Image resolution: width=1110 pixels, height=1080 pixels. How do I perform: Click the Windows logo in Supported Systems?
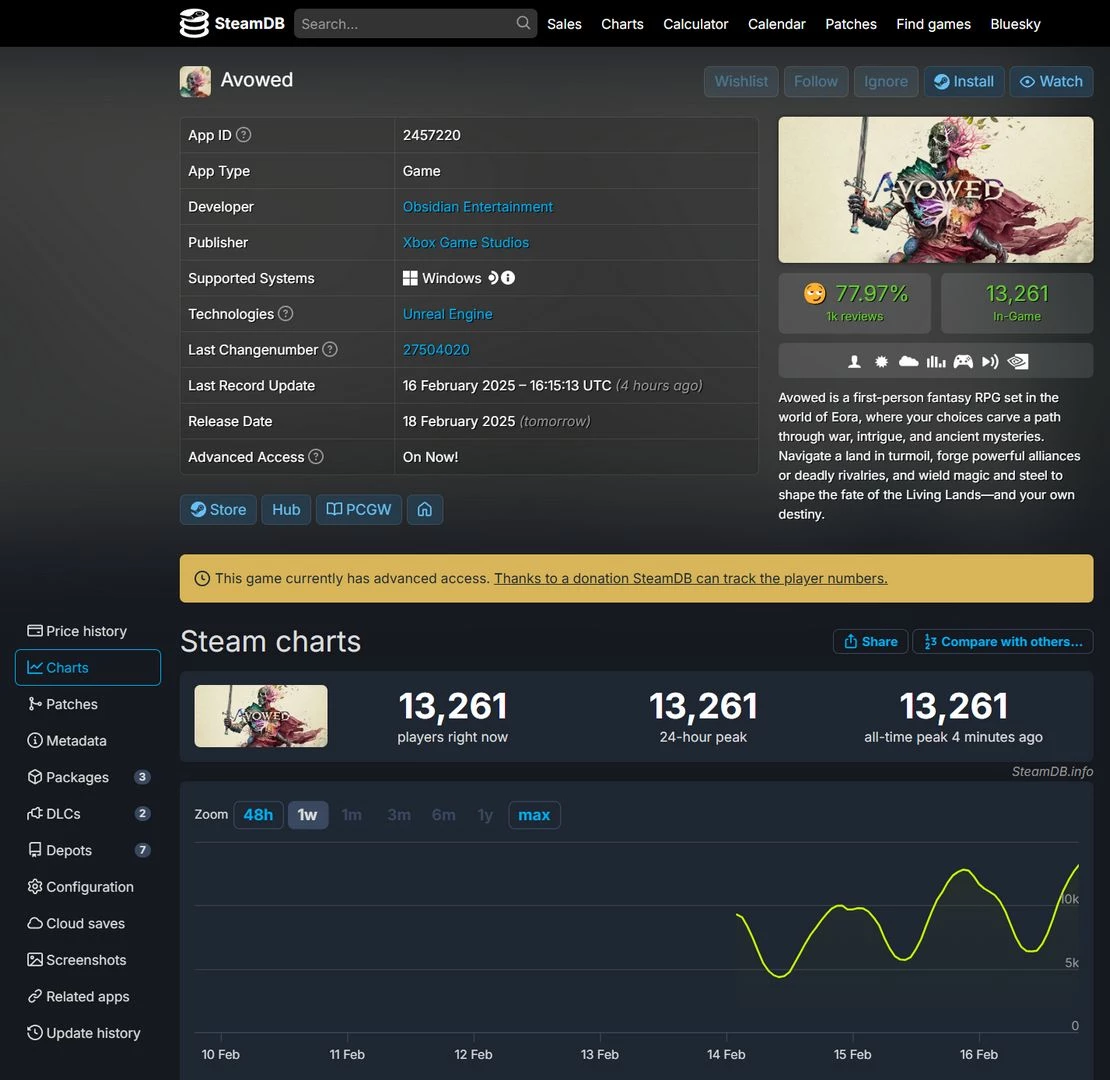pos(410,278)
